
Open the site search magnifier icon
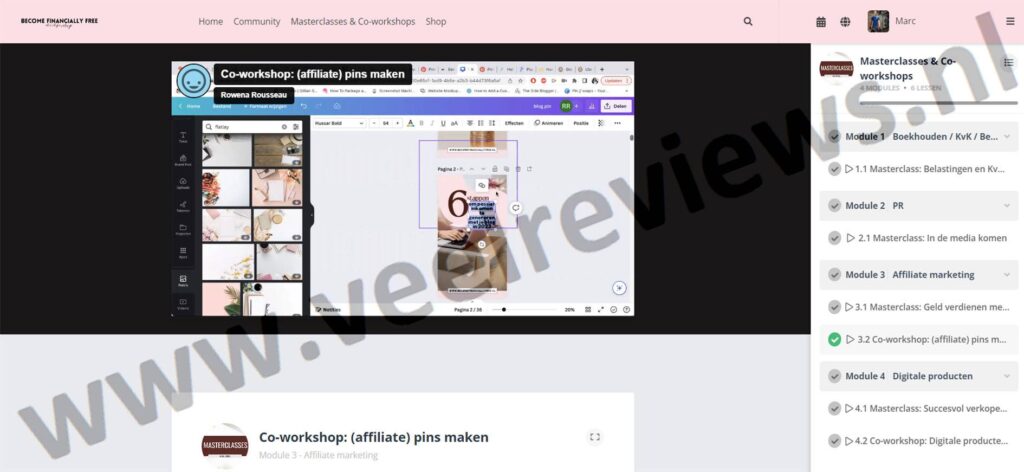point(748,22)
